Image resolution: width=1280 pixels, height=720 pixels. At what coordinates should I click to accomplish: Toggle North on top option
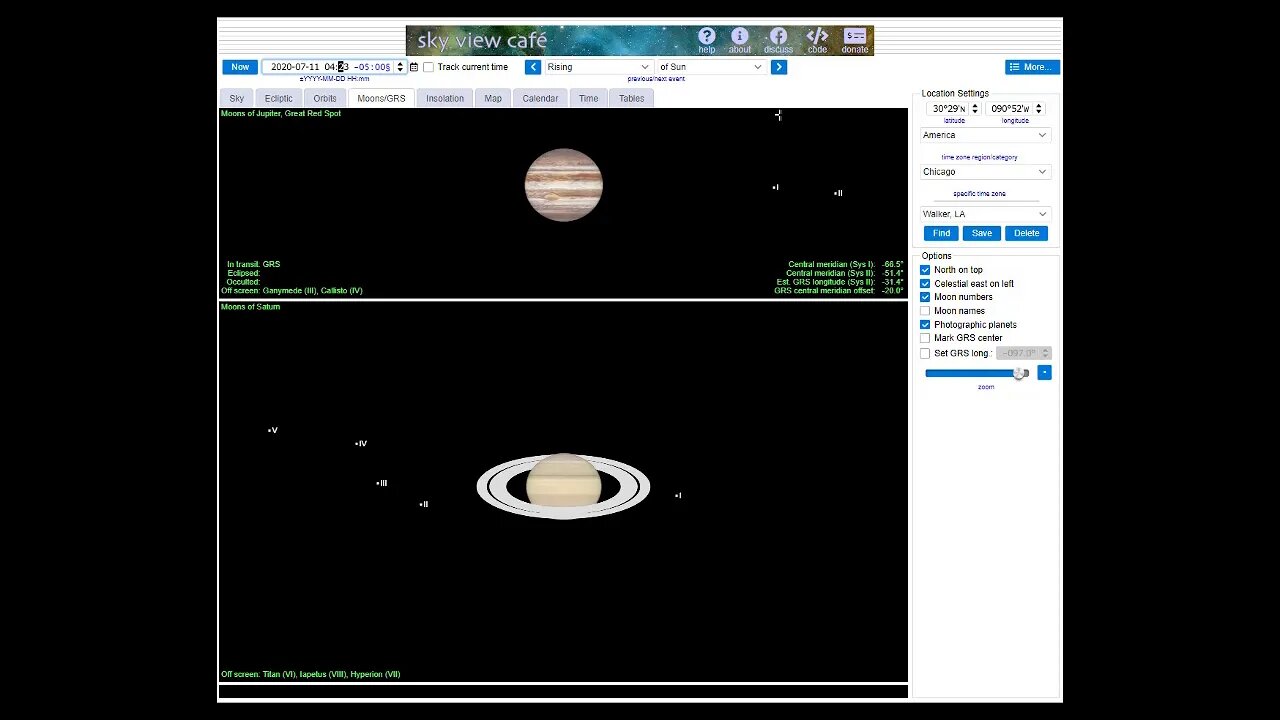click(x=925, y=270)
